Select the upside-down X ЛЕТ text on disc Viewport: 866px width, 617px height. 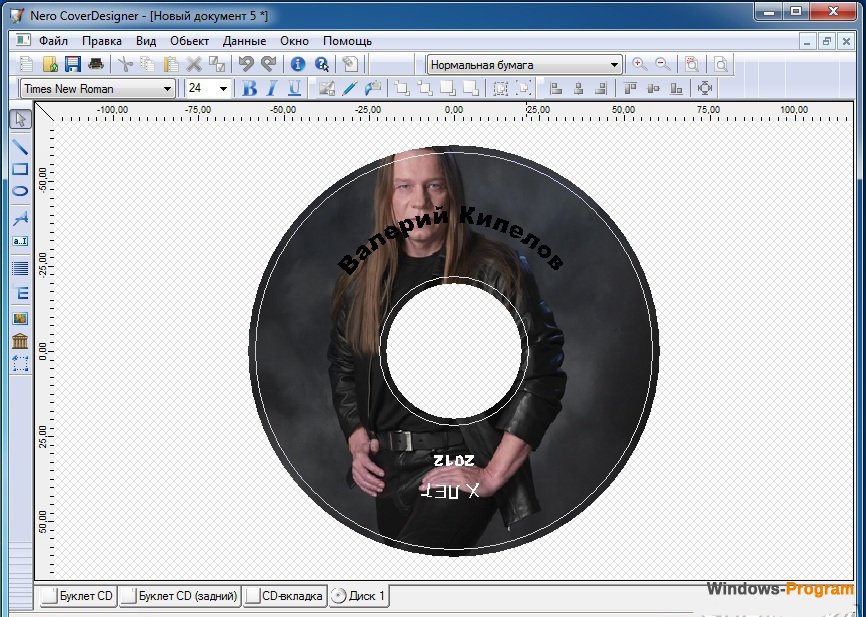pyautogui.click(x=450, y=490)
